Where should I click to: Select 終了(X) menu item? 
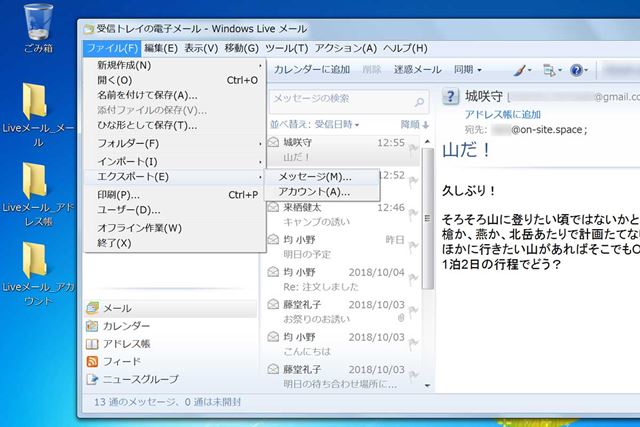tap(175, 243)
